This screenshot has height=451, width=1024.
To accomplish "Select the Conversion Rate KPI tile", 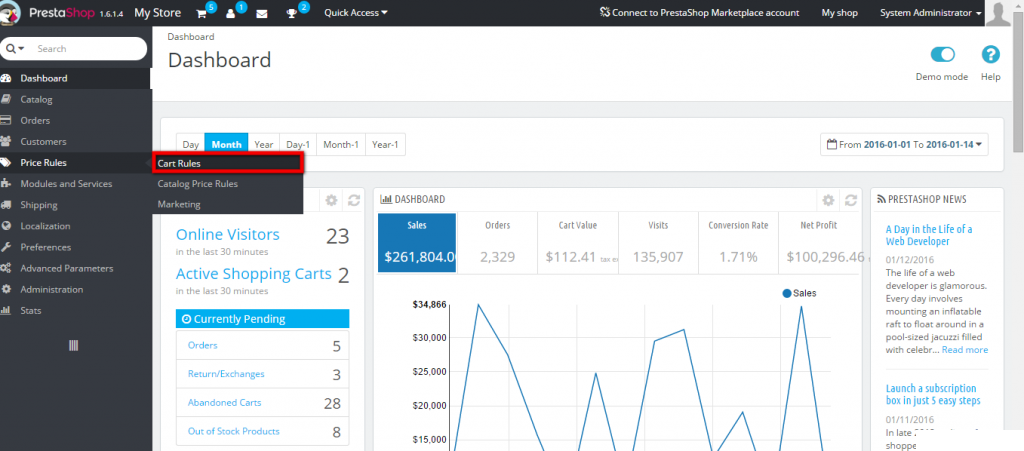I will pos(739,242).
